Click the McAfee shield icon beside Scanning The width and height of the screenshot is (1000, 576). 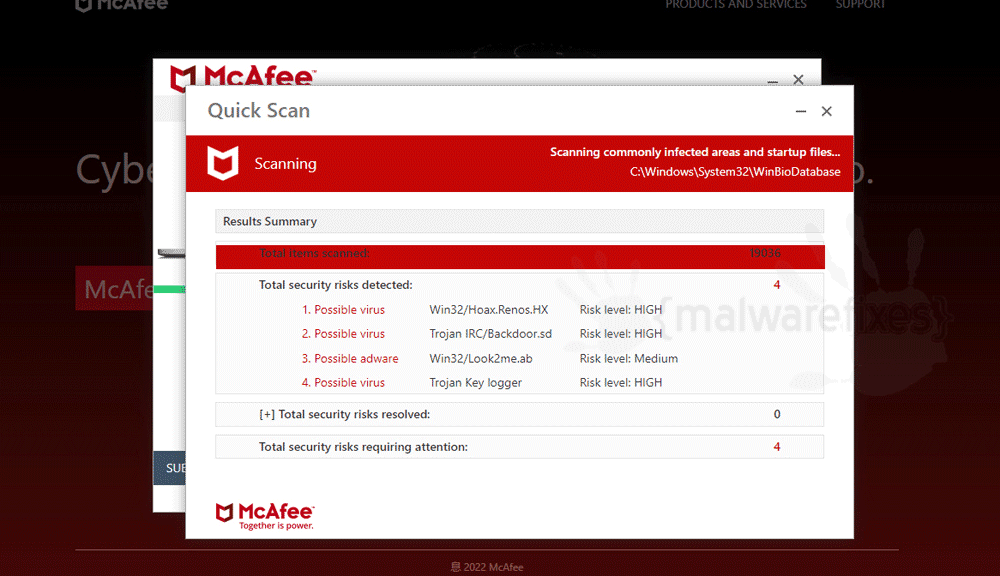click(x=223, y=163)
